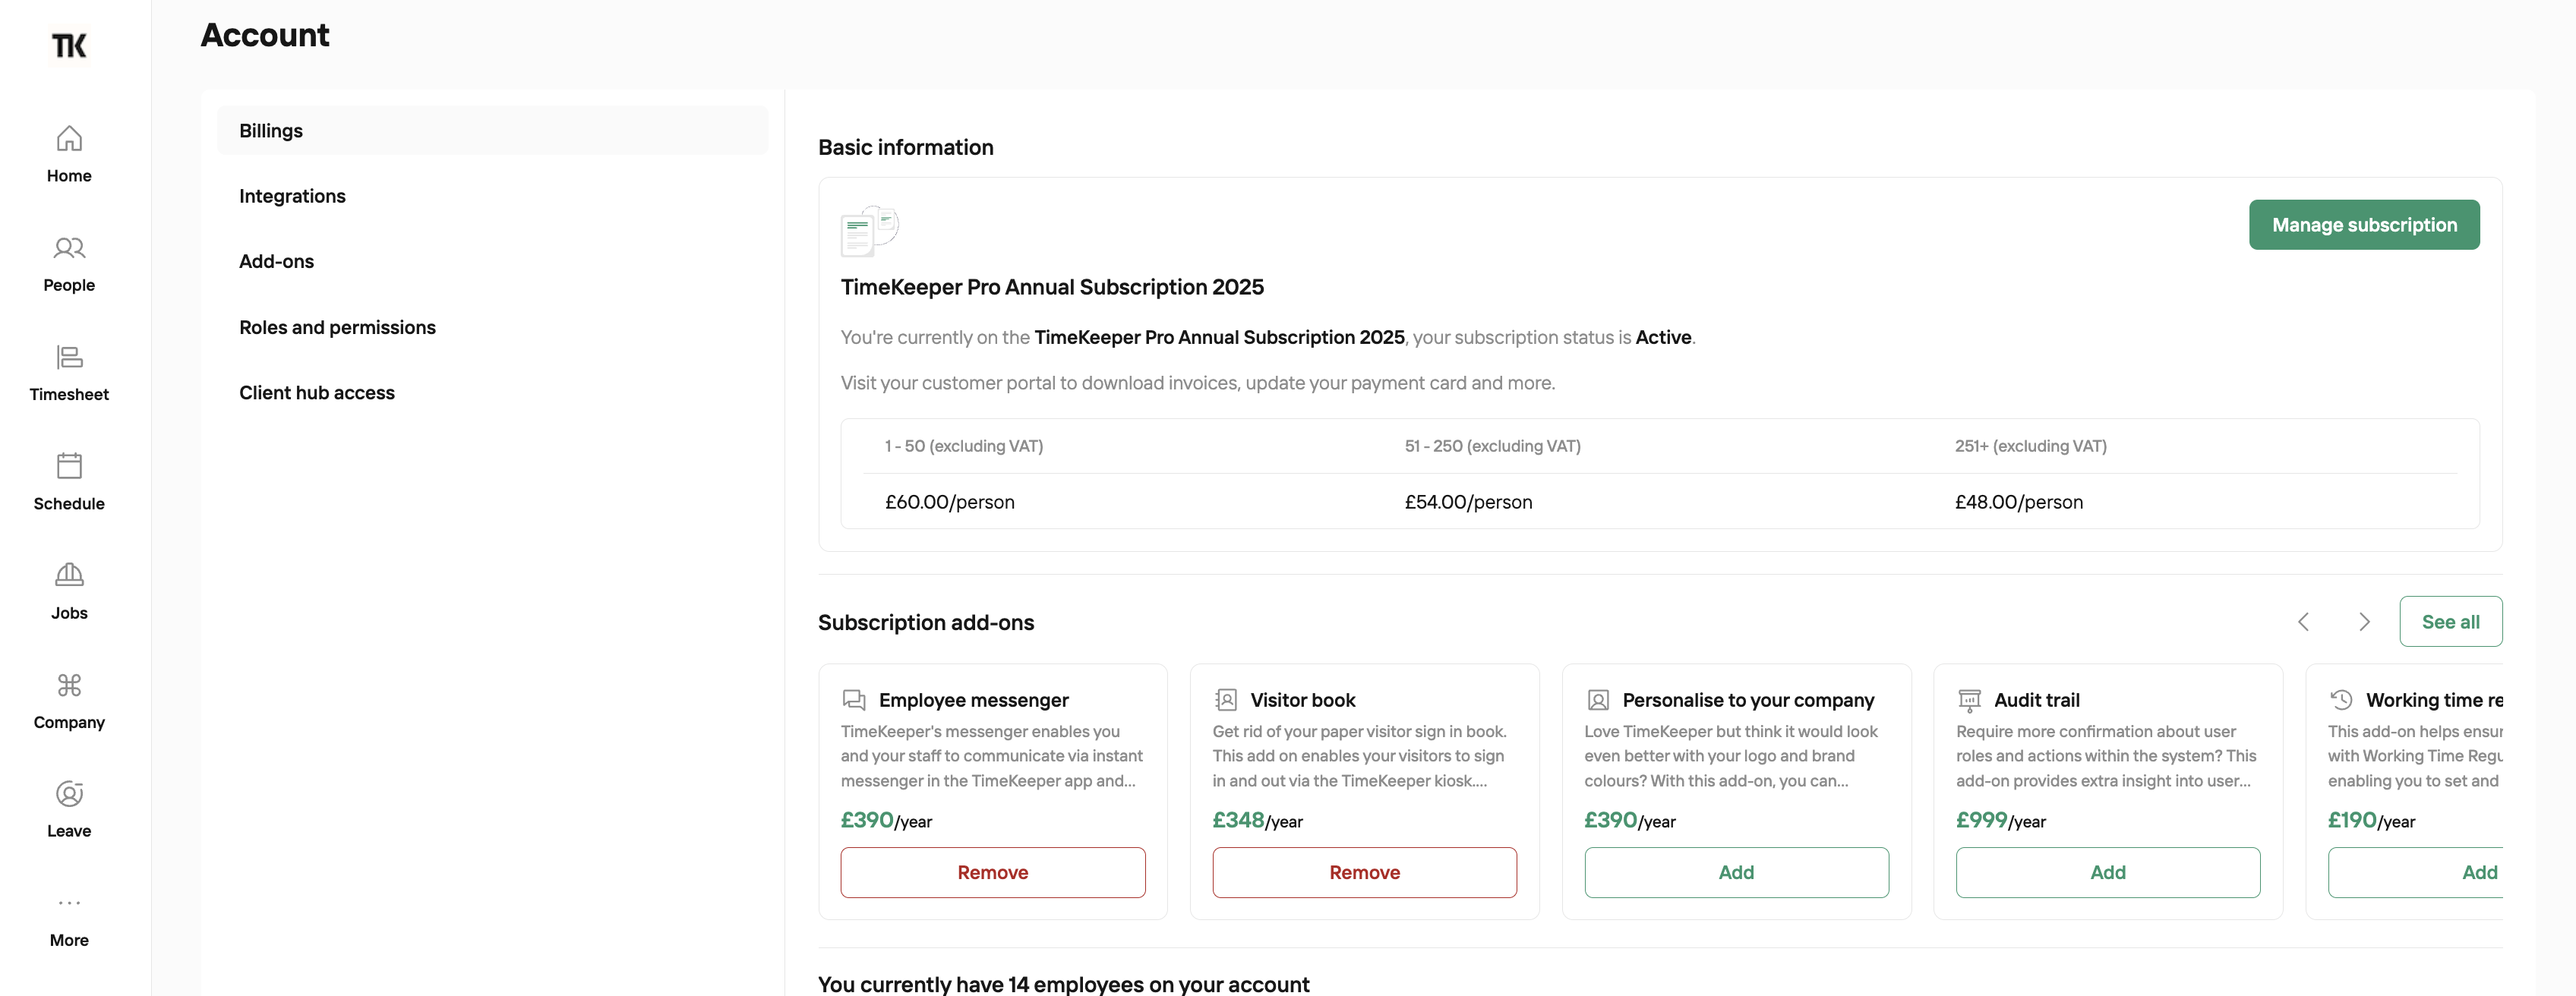2576x996 pixels.
Task: Click the TK logo
Action: point(69,45)
